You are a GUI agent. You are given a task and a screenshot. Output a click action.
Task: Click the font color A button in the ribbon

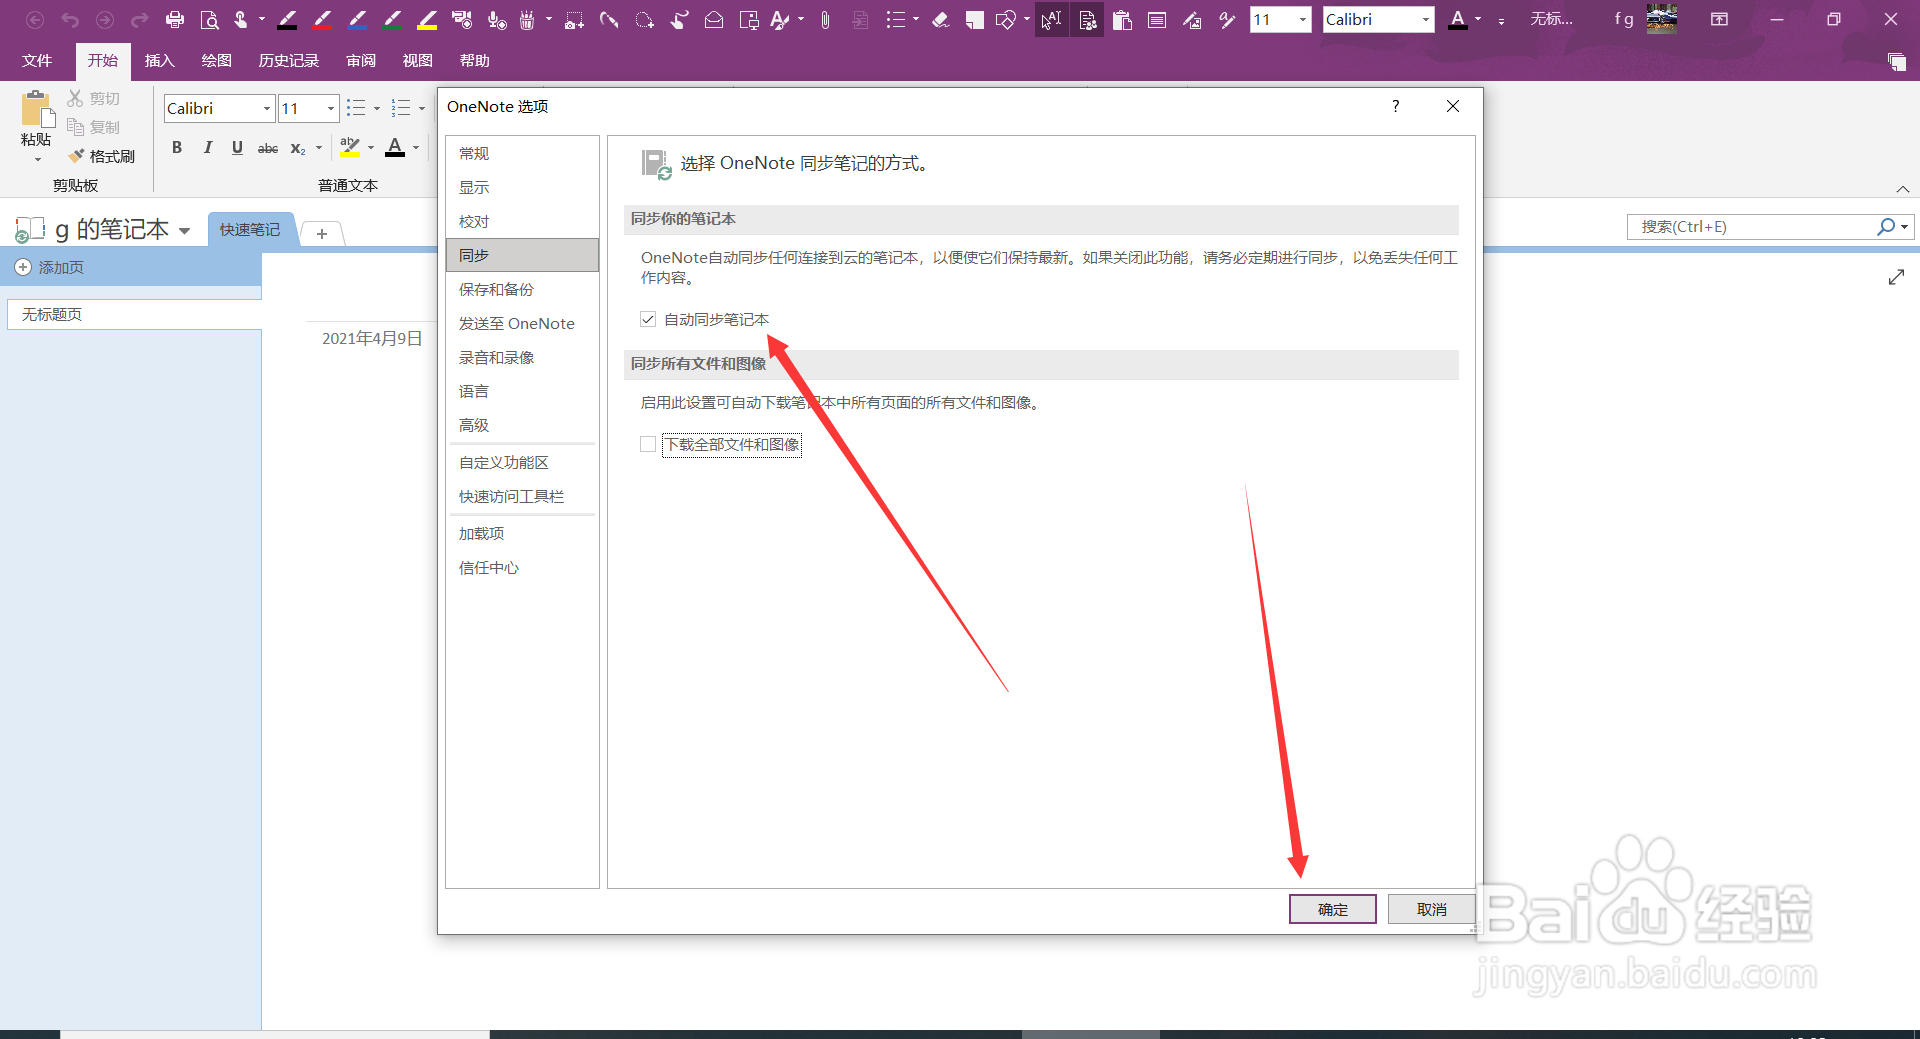(x=396, y=148)
